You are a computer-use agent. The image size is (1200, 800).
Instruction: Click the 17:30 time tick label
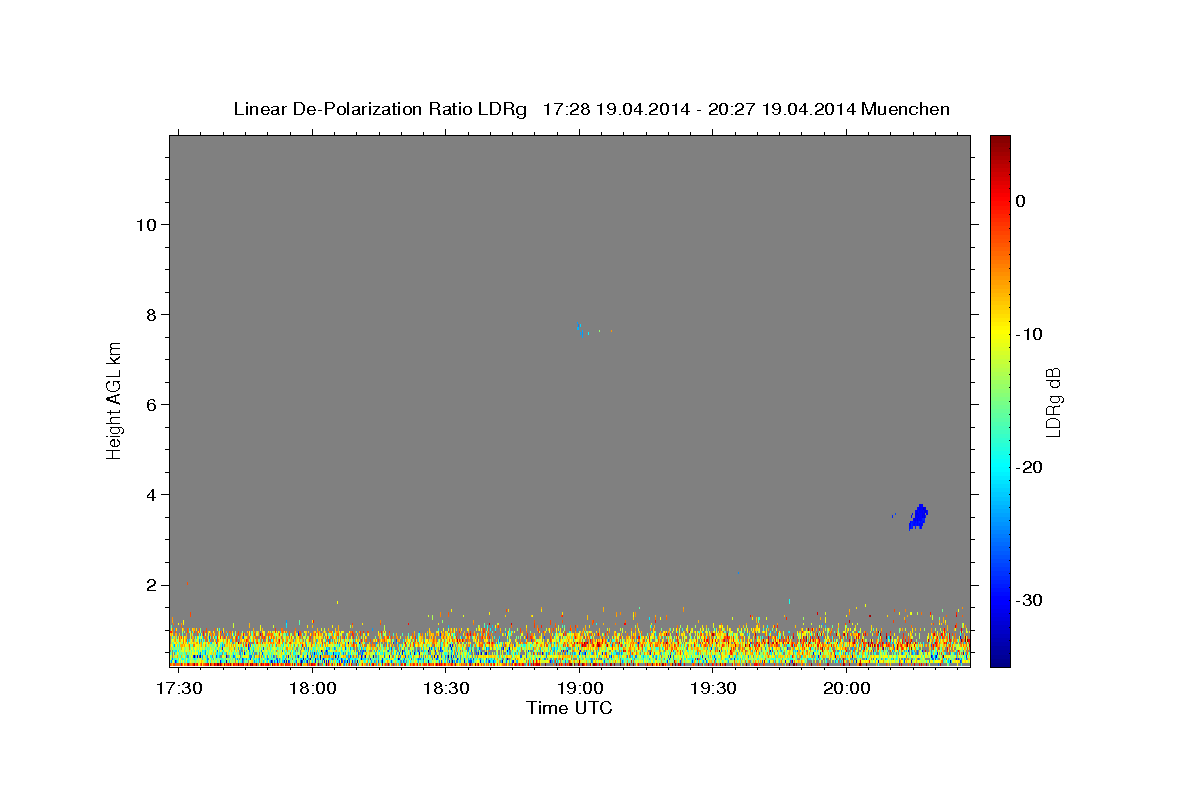[180, 689]
